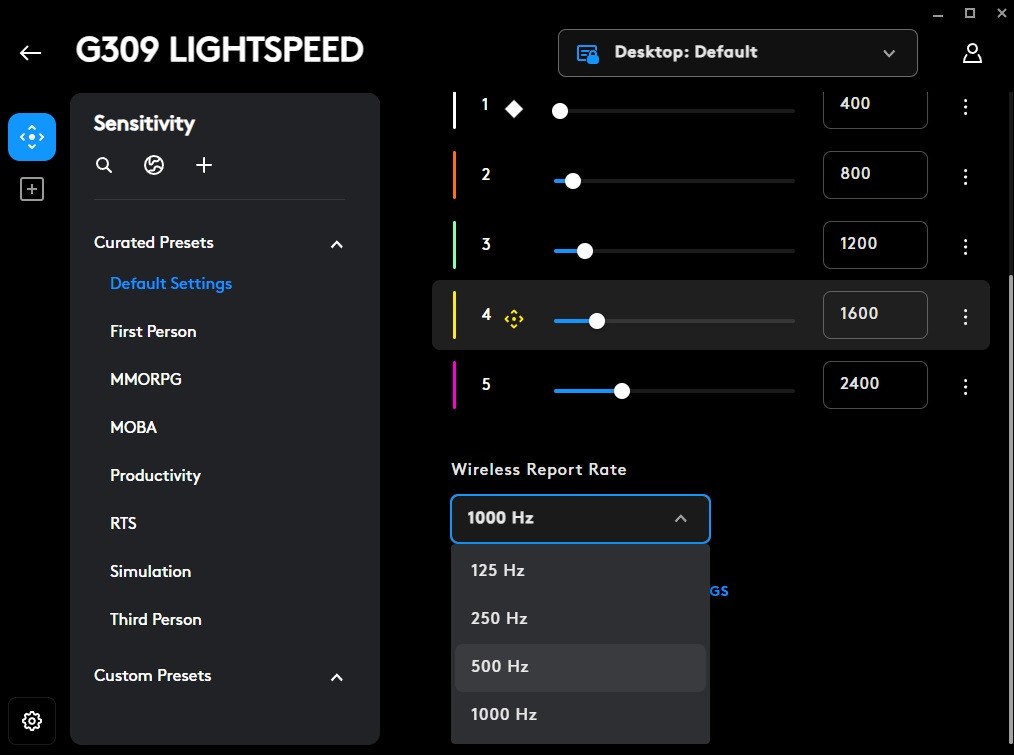This screenshot has width=1014, height=755.
Task: Open the community presets globe icon
Action: click(154, 165)
